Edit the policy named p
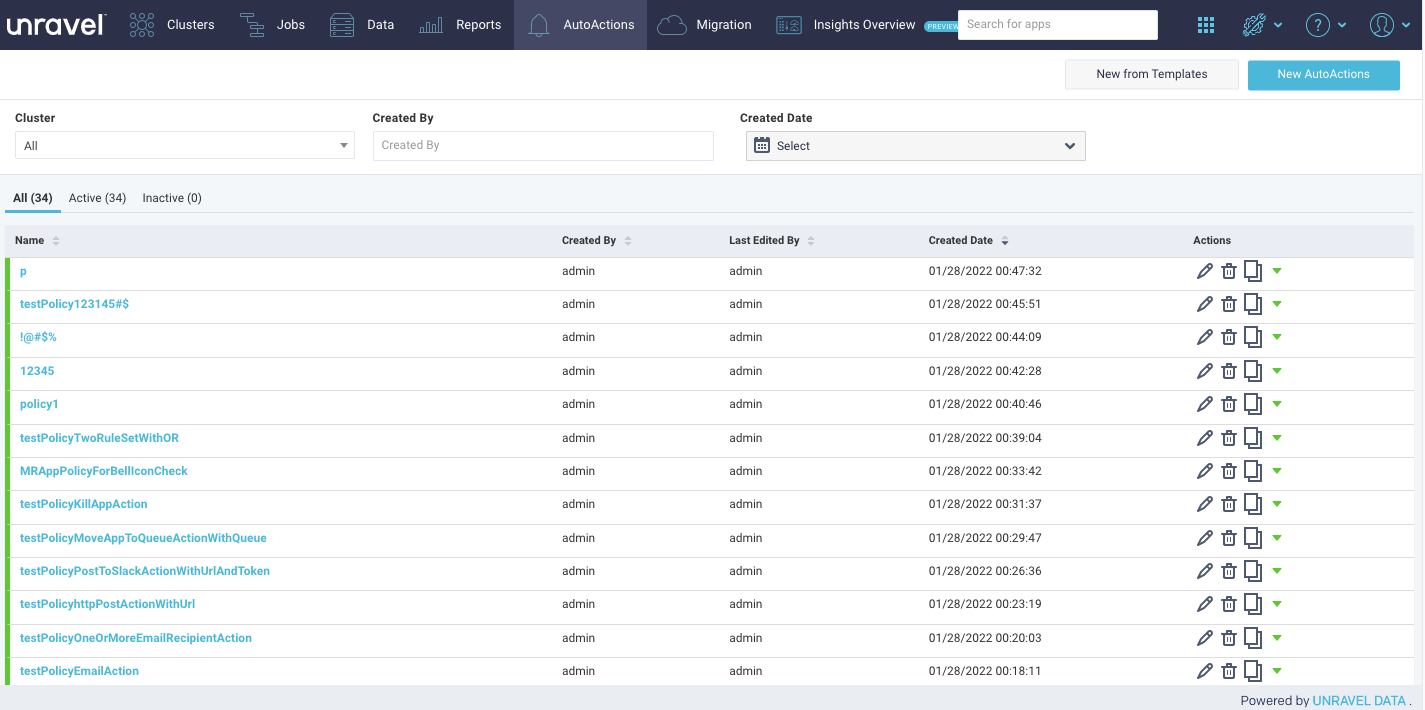Image resolution: width=1425 pixels, height=710 pixels. [x=1205, y=271]
